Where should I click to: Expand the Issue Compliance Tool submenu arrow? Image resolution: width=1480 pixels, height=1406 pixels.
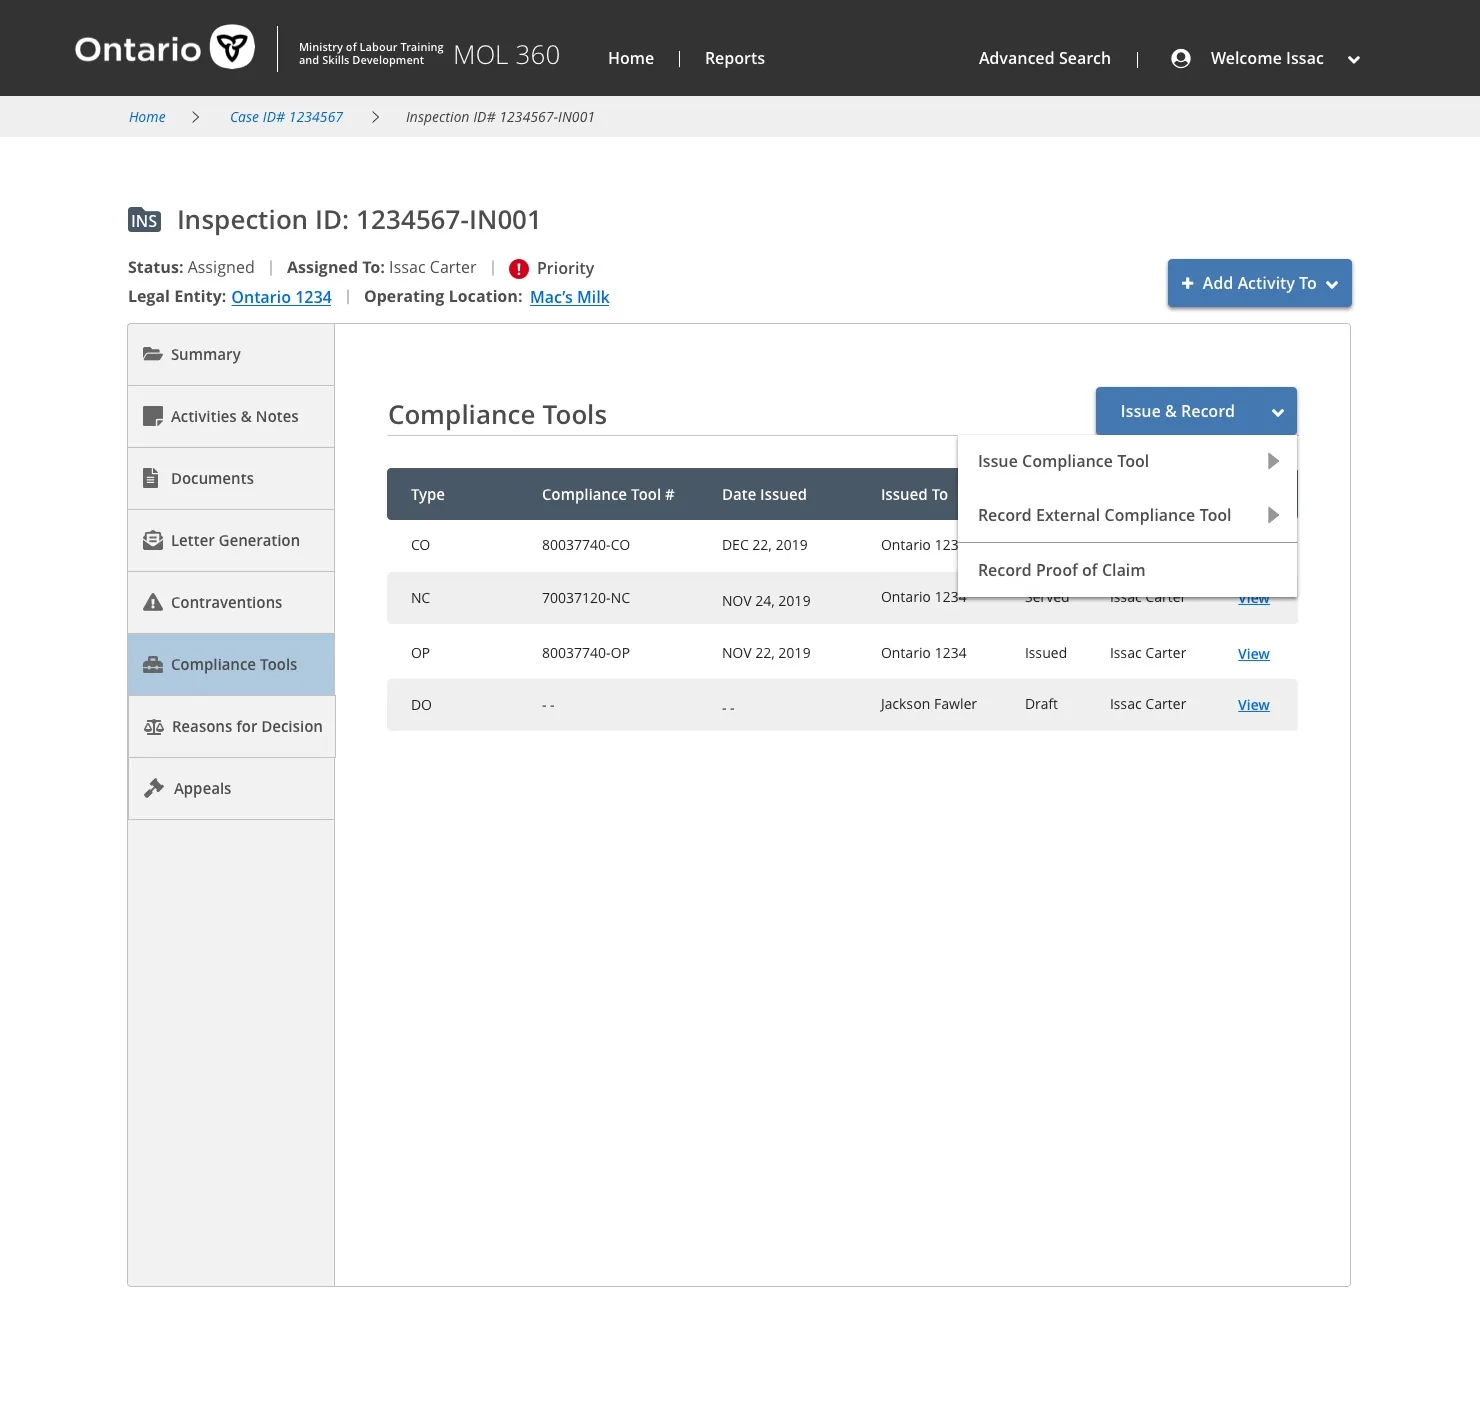click(1273, 461)
